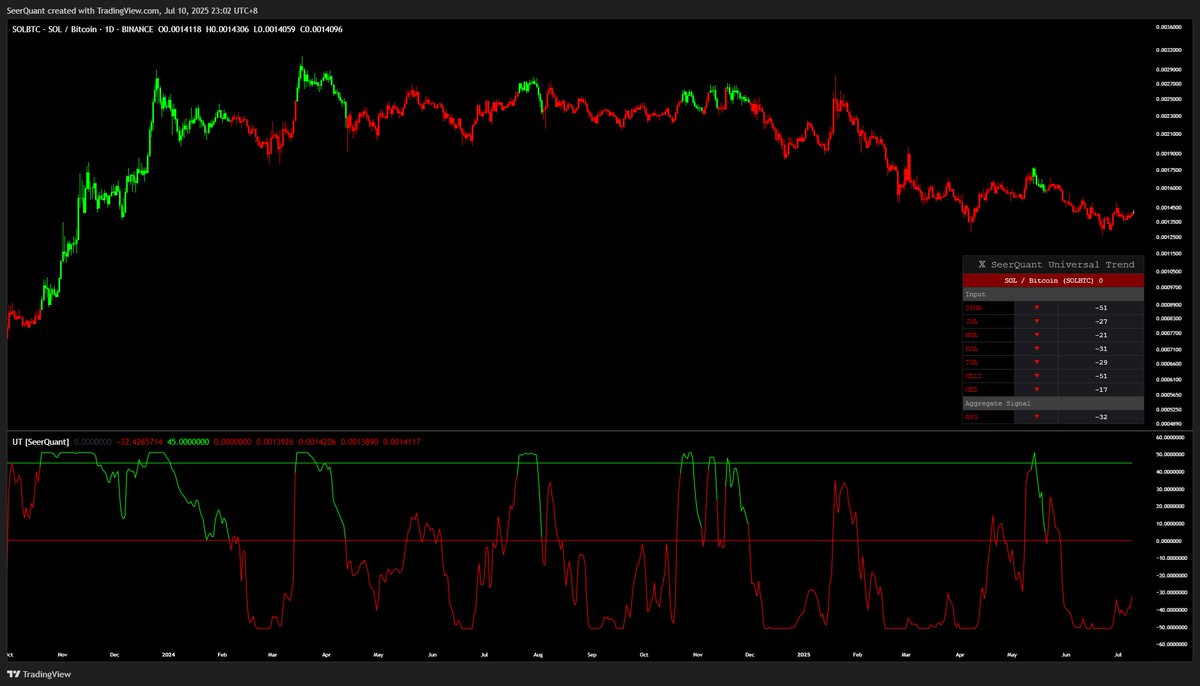Click the red down arrow in the -21 row
This screenshot has width=1200, height=686.
[1036, 335]
